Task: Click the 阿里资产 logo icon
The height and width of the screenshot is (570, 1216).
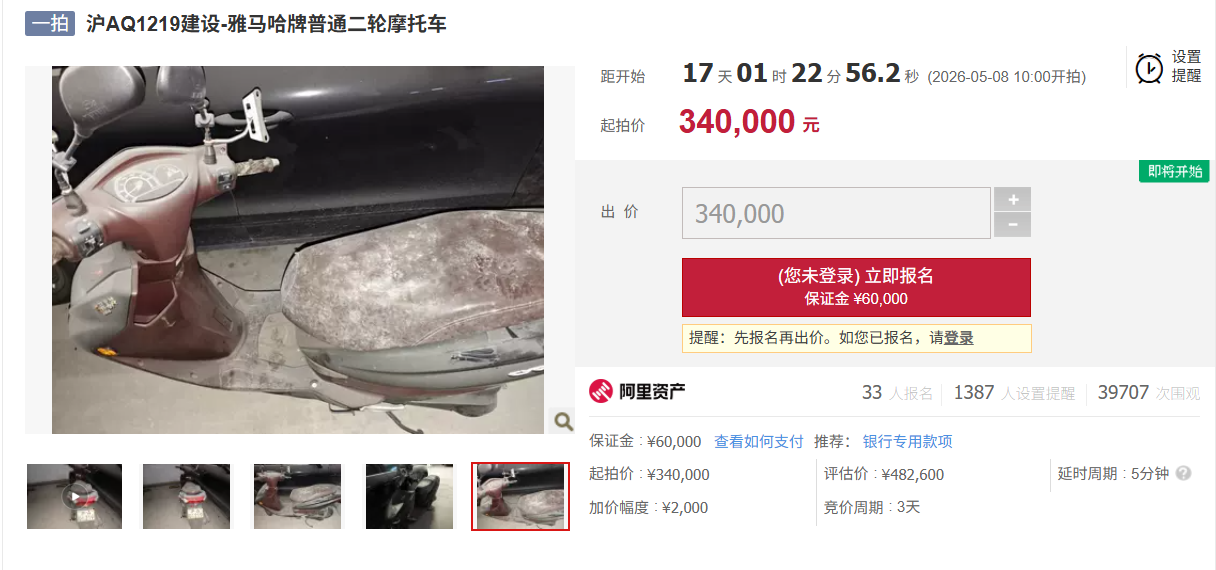Action: click(600, 392)
